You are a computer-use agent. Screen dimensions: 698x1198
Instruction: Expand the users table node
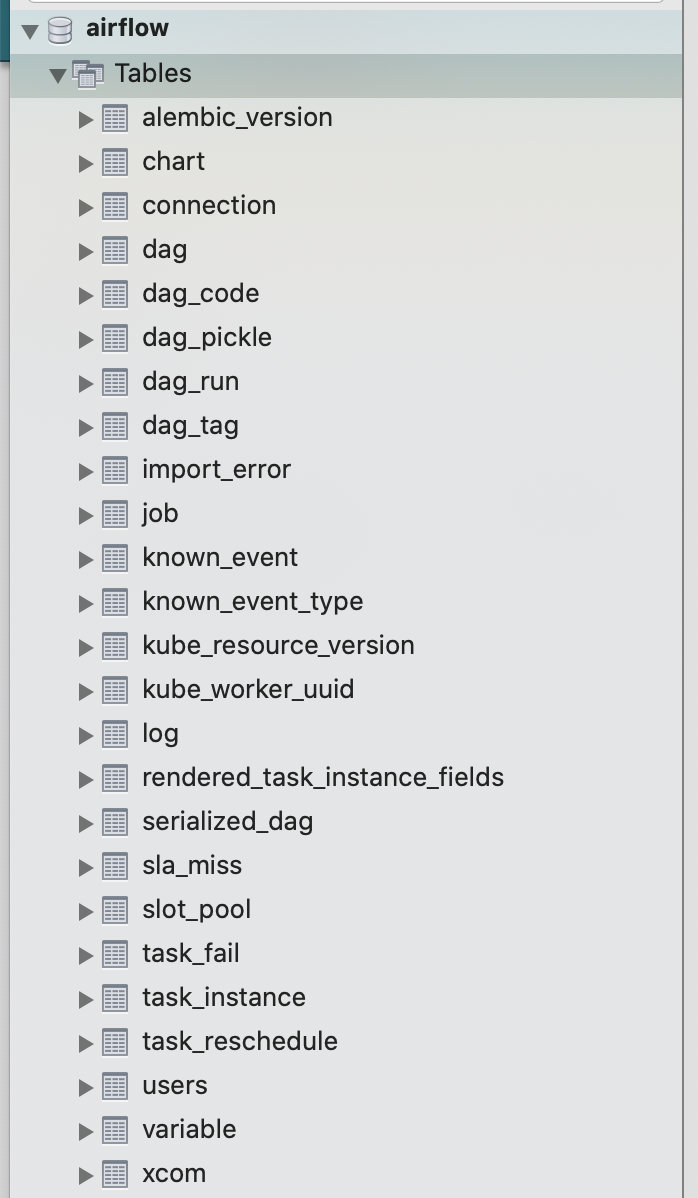tap(86, 1087)
